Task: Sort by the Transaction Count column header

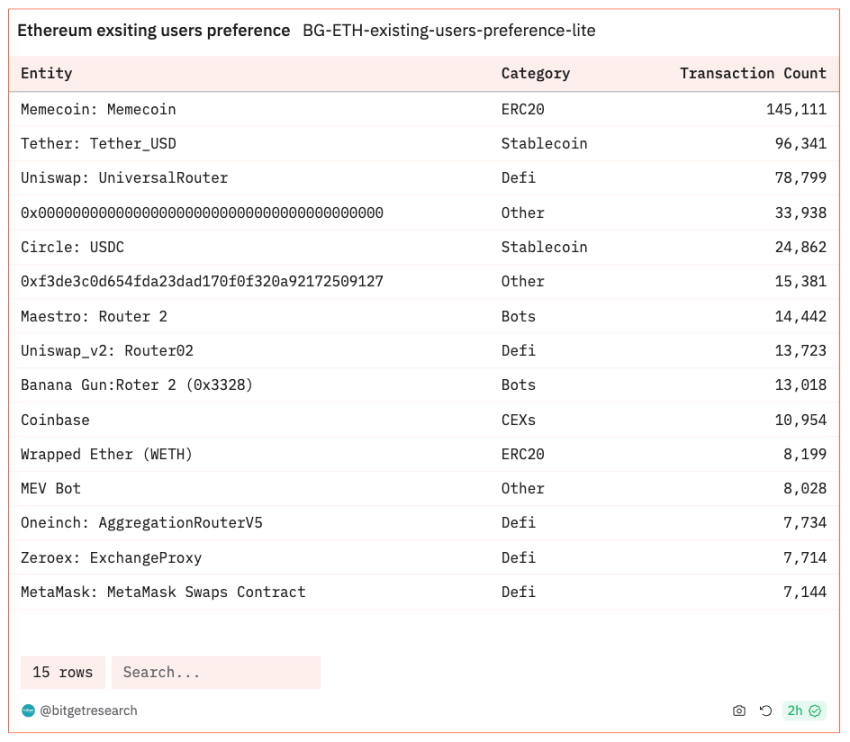Action: point(752,73)
